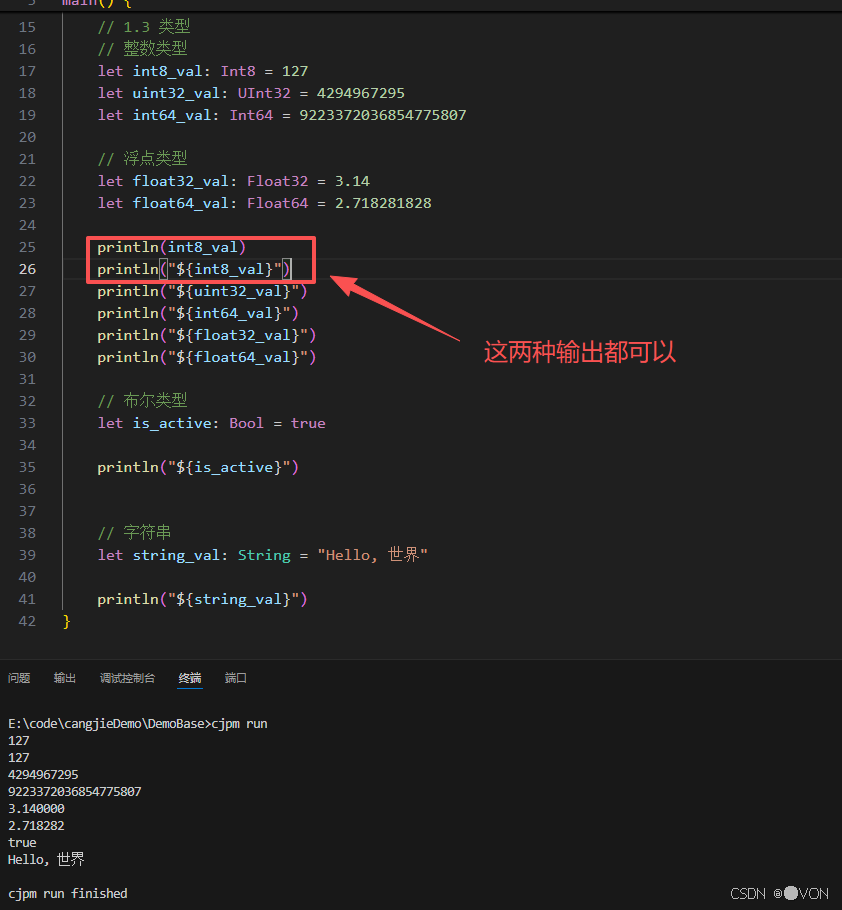Click the UInt32 type on line 18
Screen dimensions: 842x910
[x=264, y=93]
